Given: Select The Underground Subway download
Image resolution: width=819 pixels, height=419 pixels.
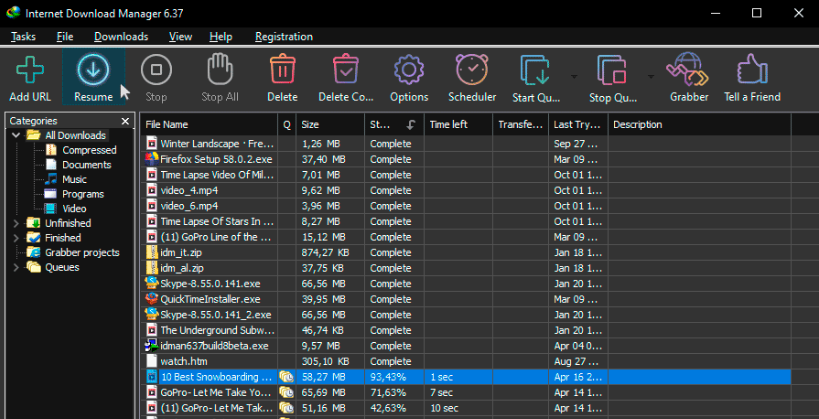Looking at the screenshot, I should pyautogui.click(x=466, y=330).
